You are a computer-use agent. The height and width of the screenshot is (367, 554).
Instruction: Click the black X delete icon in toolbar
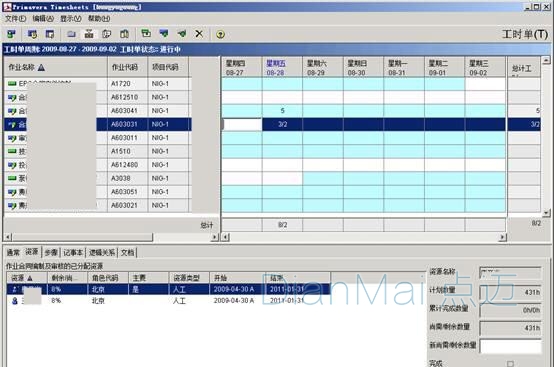[x=199, y=34]
